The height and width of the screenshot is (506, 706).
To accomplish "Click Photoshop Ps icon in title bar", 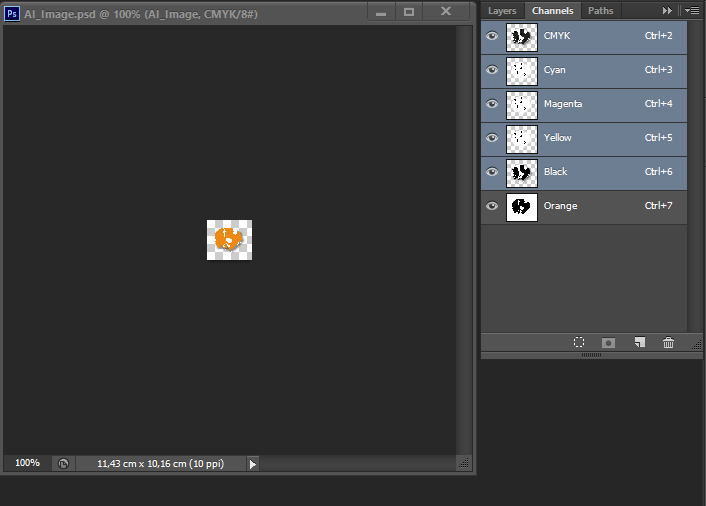I will (12, 14).
